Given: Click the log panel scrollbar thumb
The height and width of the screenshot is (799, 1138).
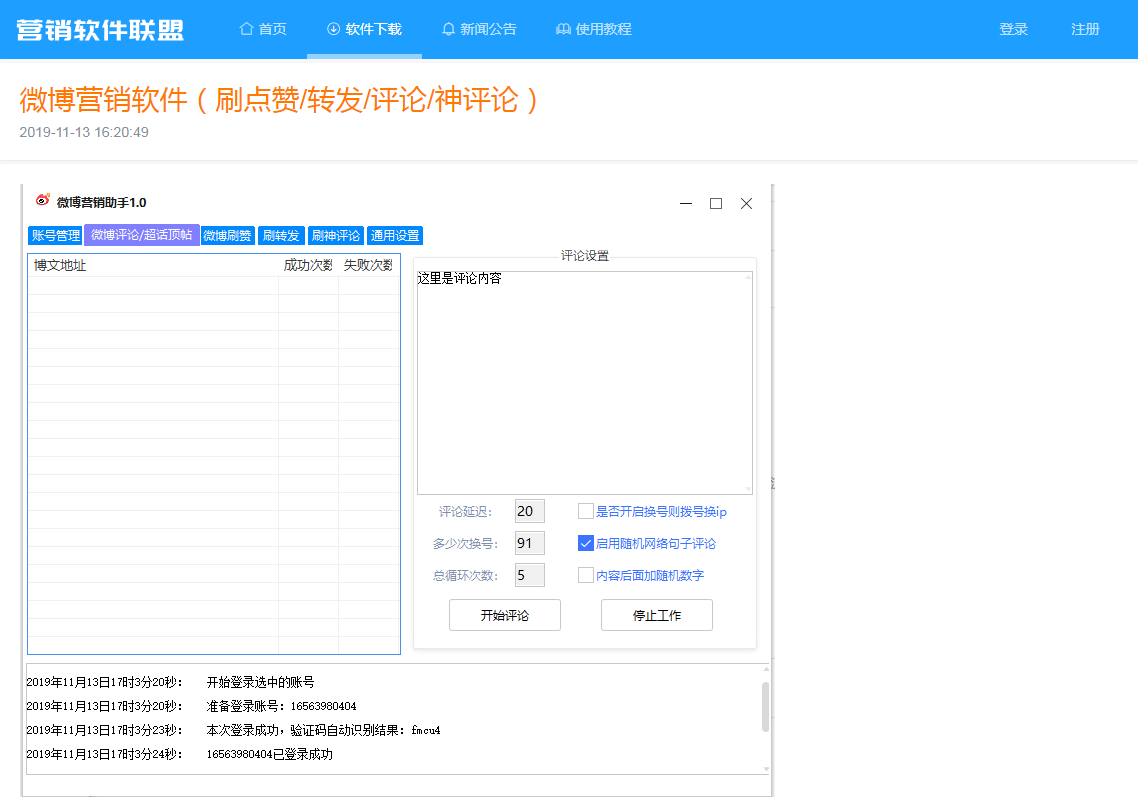Looking at the screenshot, I should point(766,706).
